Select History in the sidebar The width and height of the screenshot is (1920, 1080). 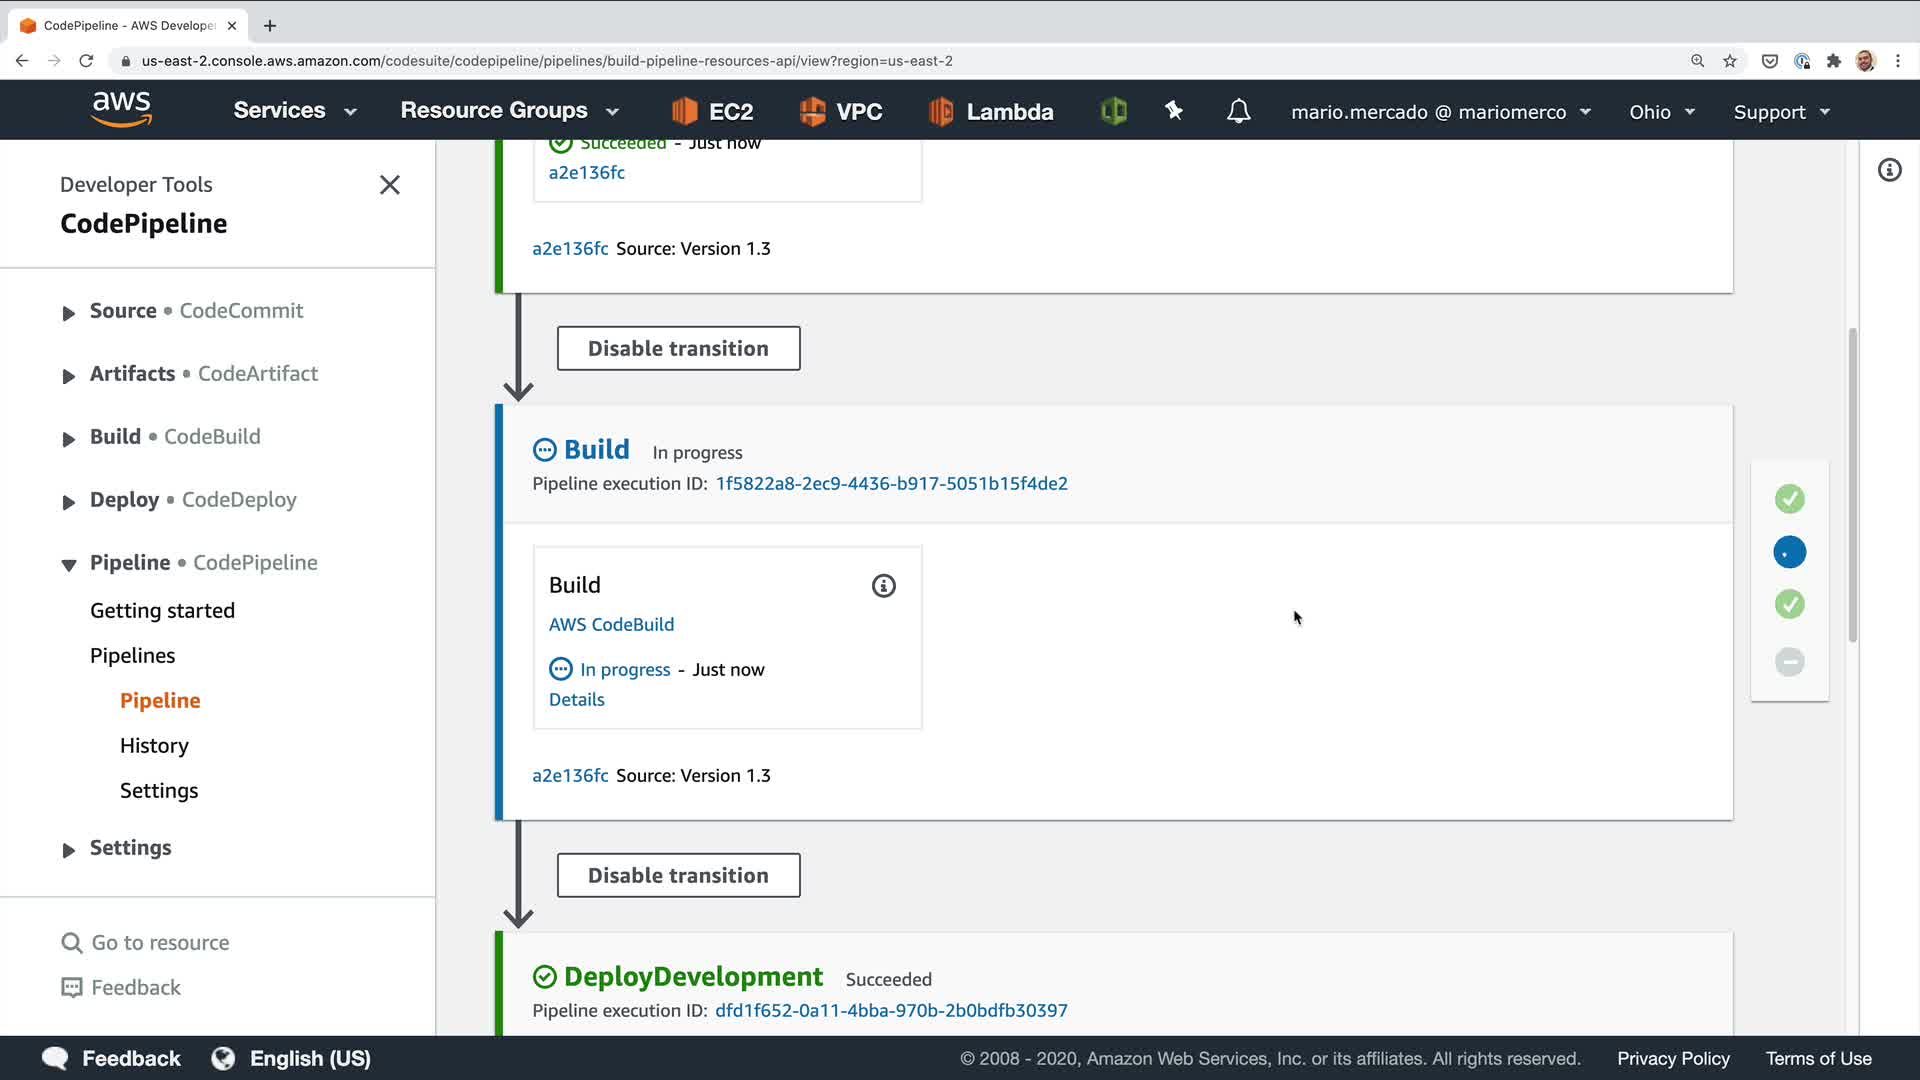pos(154,746)
